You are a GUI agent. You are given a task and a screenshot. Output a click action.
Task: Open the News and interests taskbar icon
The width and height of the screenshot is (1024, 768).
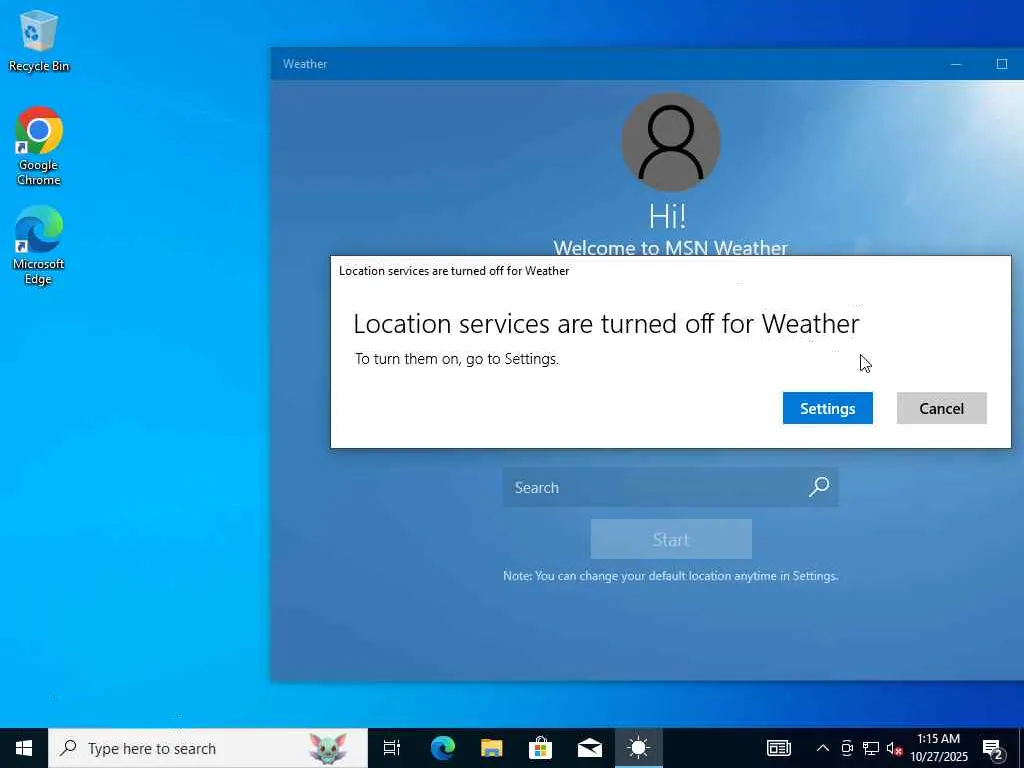pyautogui.click(x=778, y=748)
